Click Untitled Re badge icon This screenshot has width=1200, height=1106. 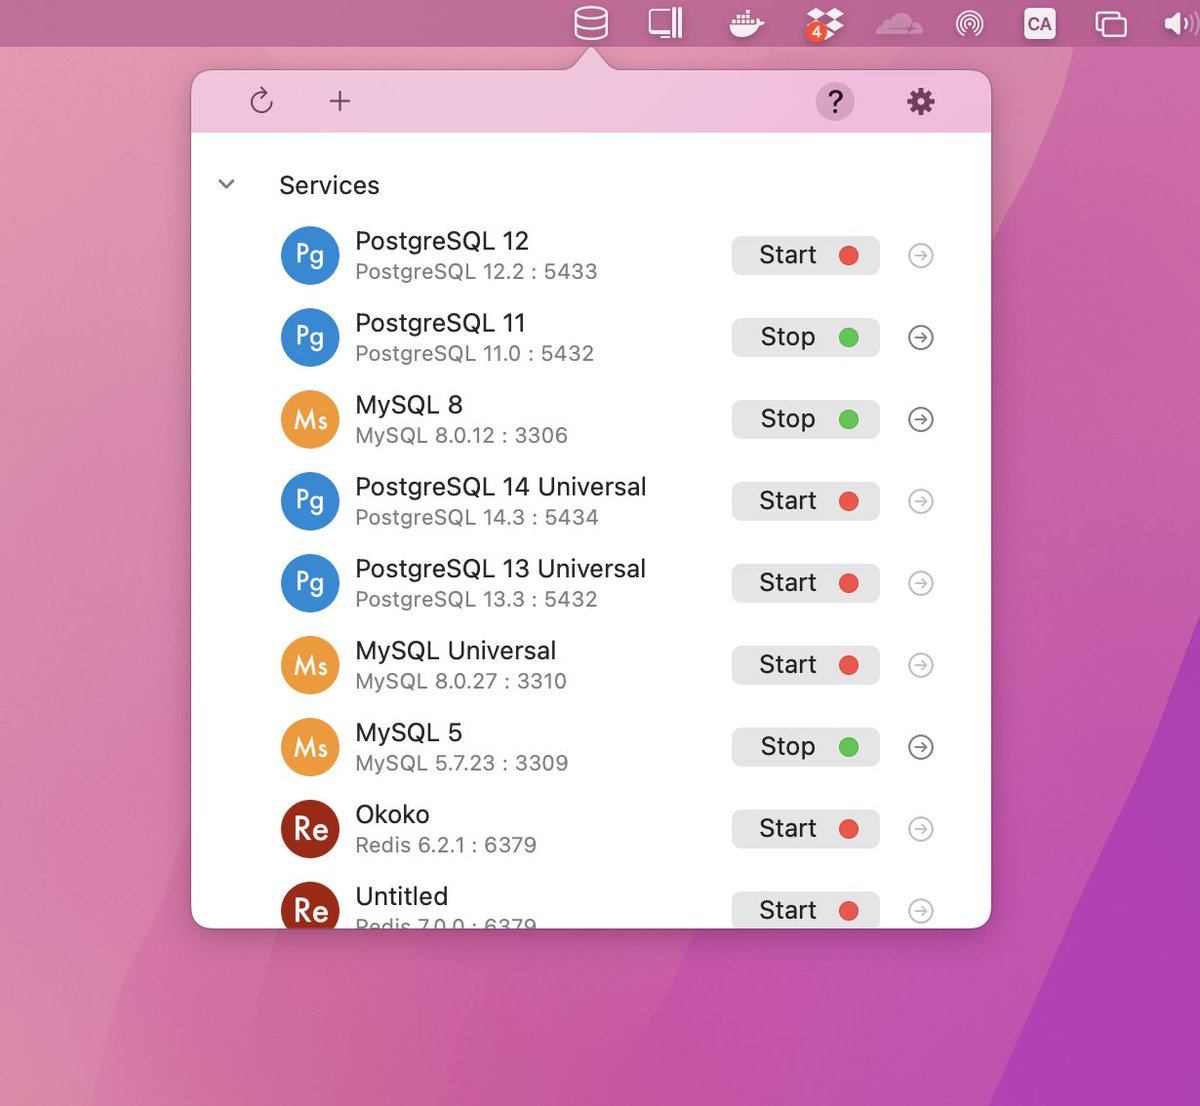pos(310,906)
